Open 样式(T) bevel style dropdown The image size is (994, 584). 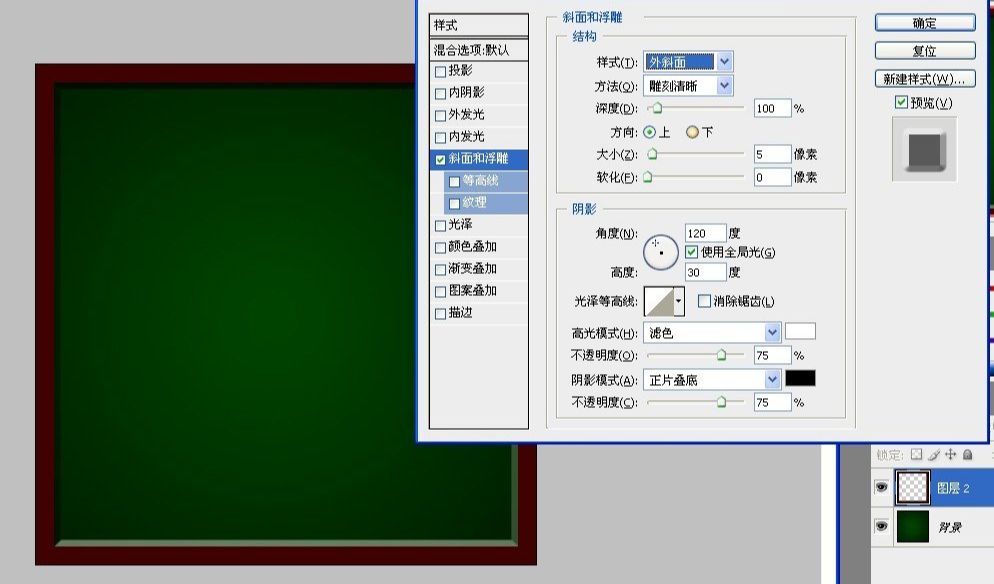688,62
